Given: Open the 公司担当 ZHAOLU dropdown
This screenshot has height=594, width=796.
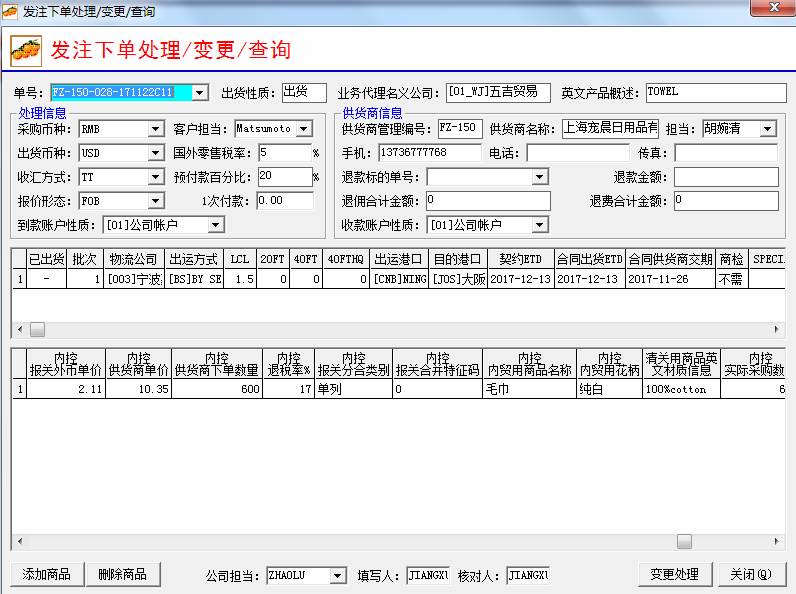Looking at the screenshot, I should 337,576.
